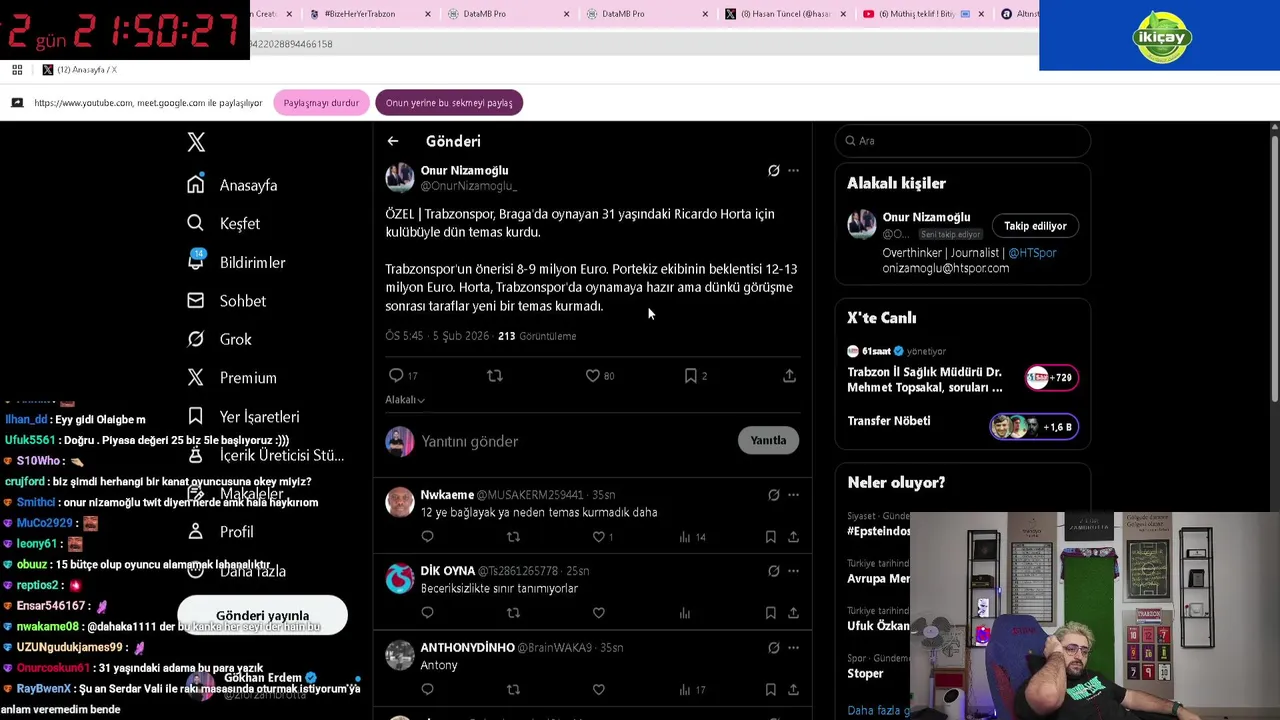Open more options on Onur Nizamoğlu's post
This screenshot has height=720, width=1280.
793,171
